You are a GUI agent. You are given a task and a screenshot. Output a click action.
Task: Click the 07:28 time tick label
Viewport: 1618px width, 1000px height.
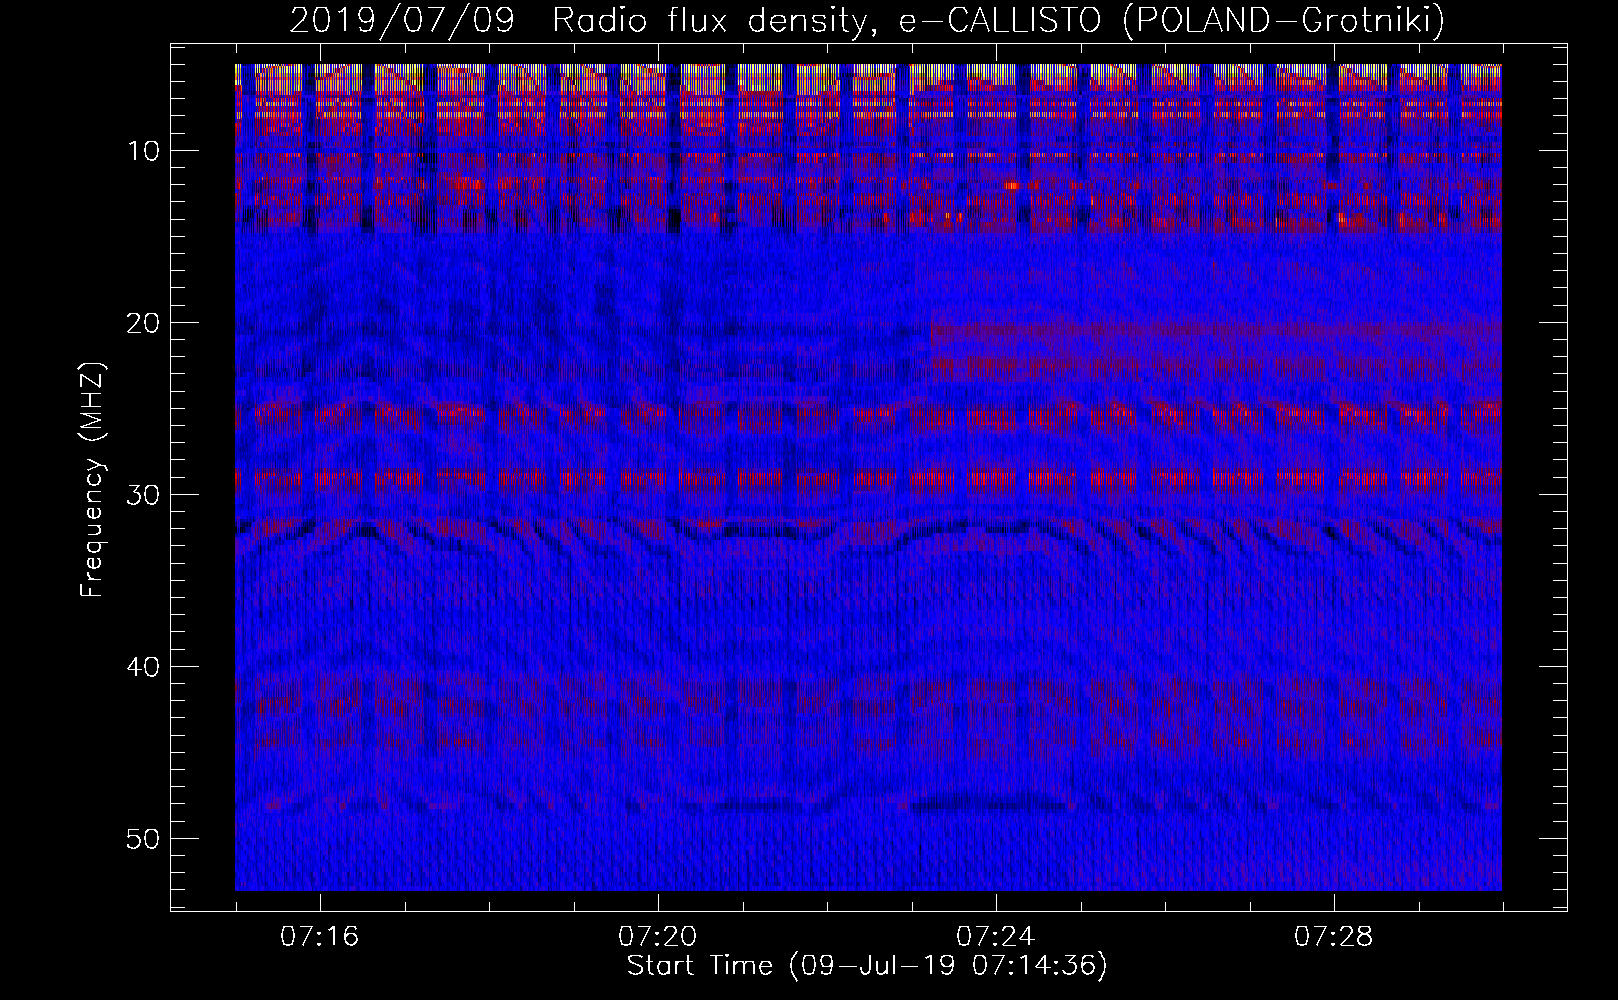[1334, 937]
